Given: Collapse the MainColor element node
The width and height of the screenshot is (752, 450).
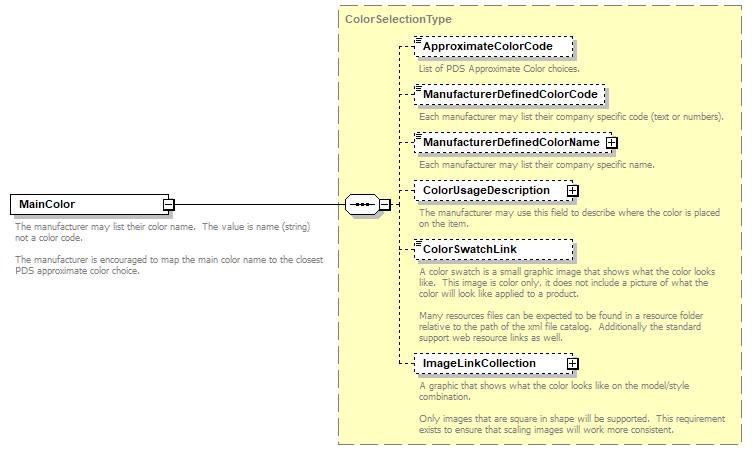Looking at the screenshot, I should tap(169, 205).
